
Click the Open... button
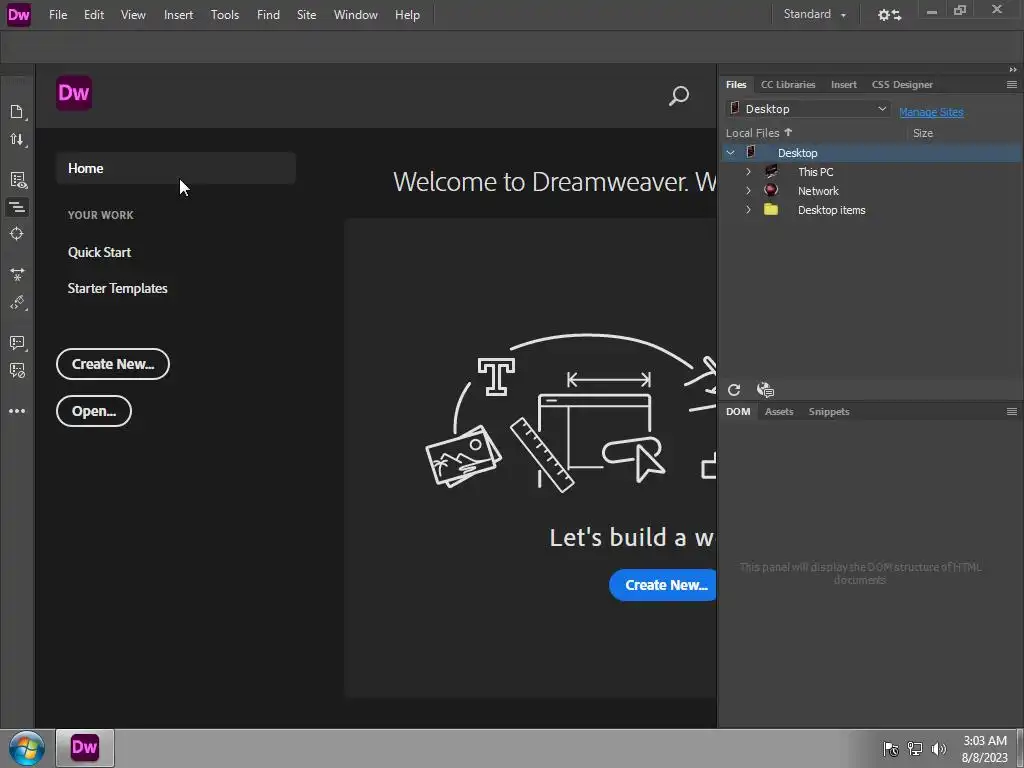click(x=94, y=411)
